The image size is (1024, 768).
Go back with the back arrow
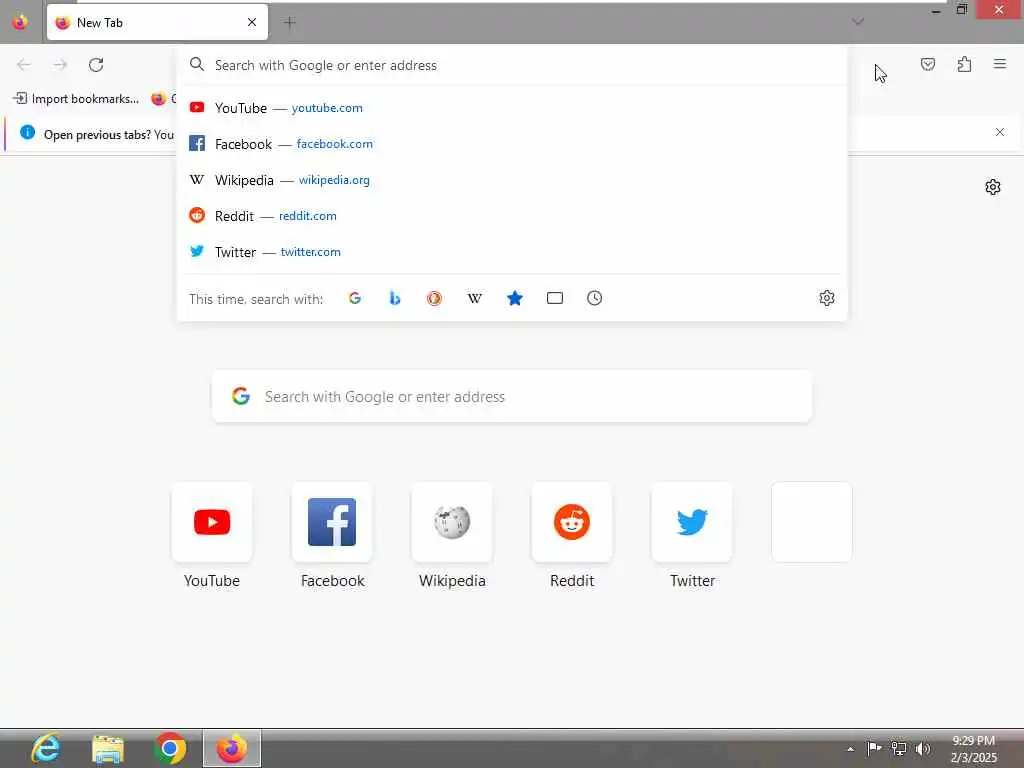pyautogui.click(x=24, y=65)
